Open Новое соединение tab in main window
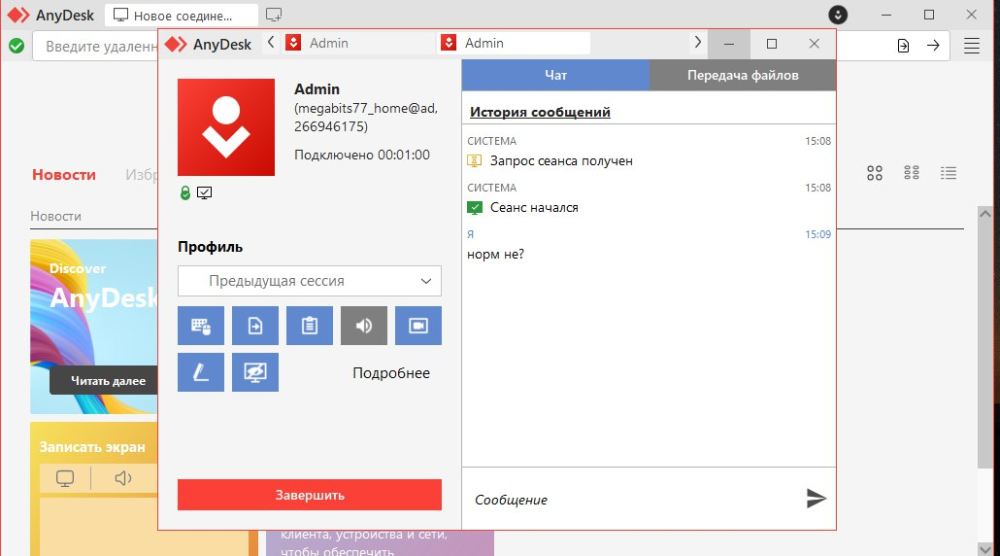Screen dimensions: 1000x556 (181, 15)
